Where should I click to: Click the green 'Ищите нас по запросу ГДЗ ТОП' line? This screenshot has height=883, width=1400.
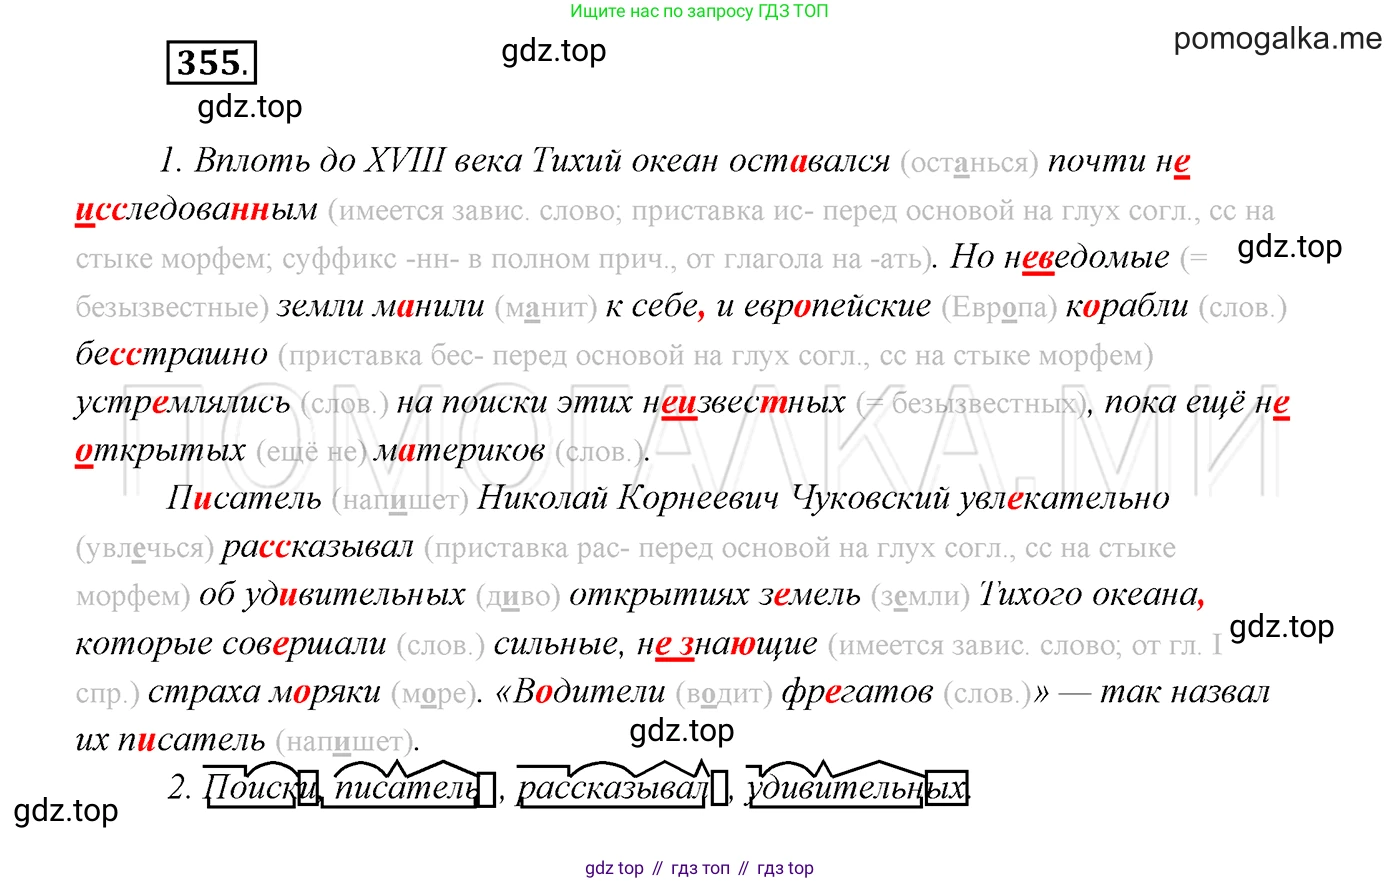click(699, 11)
